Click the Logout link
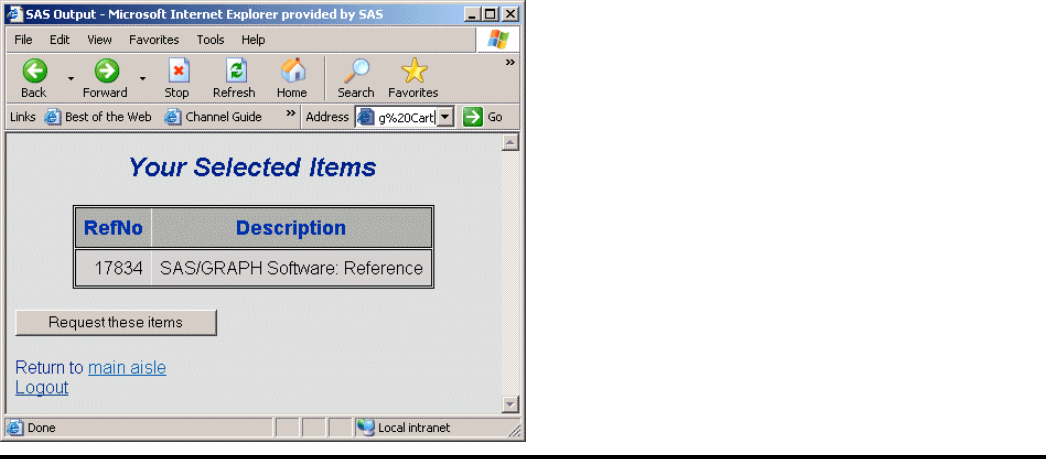1046x459 pixels. click(42, 388)
